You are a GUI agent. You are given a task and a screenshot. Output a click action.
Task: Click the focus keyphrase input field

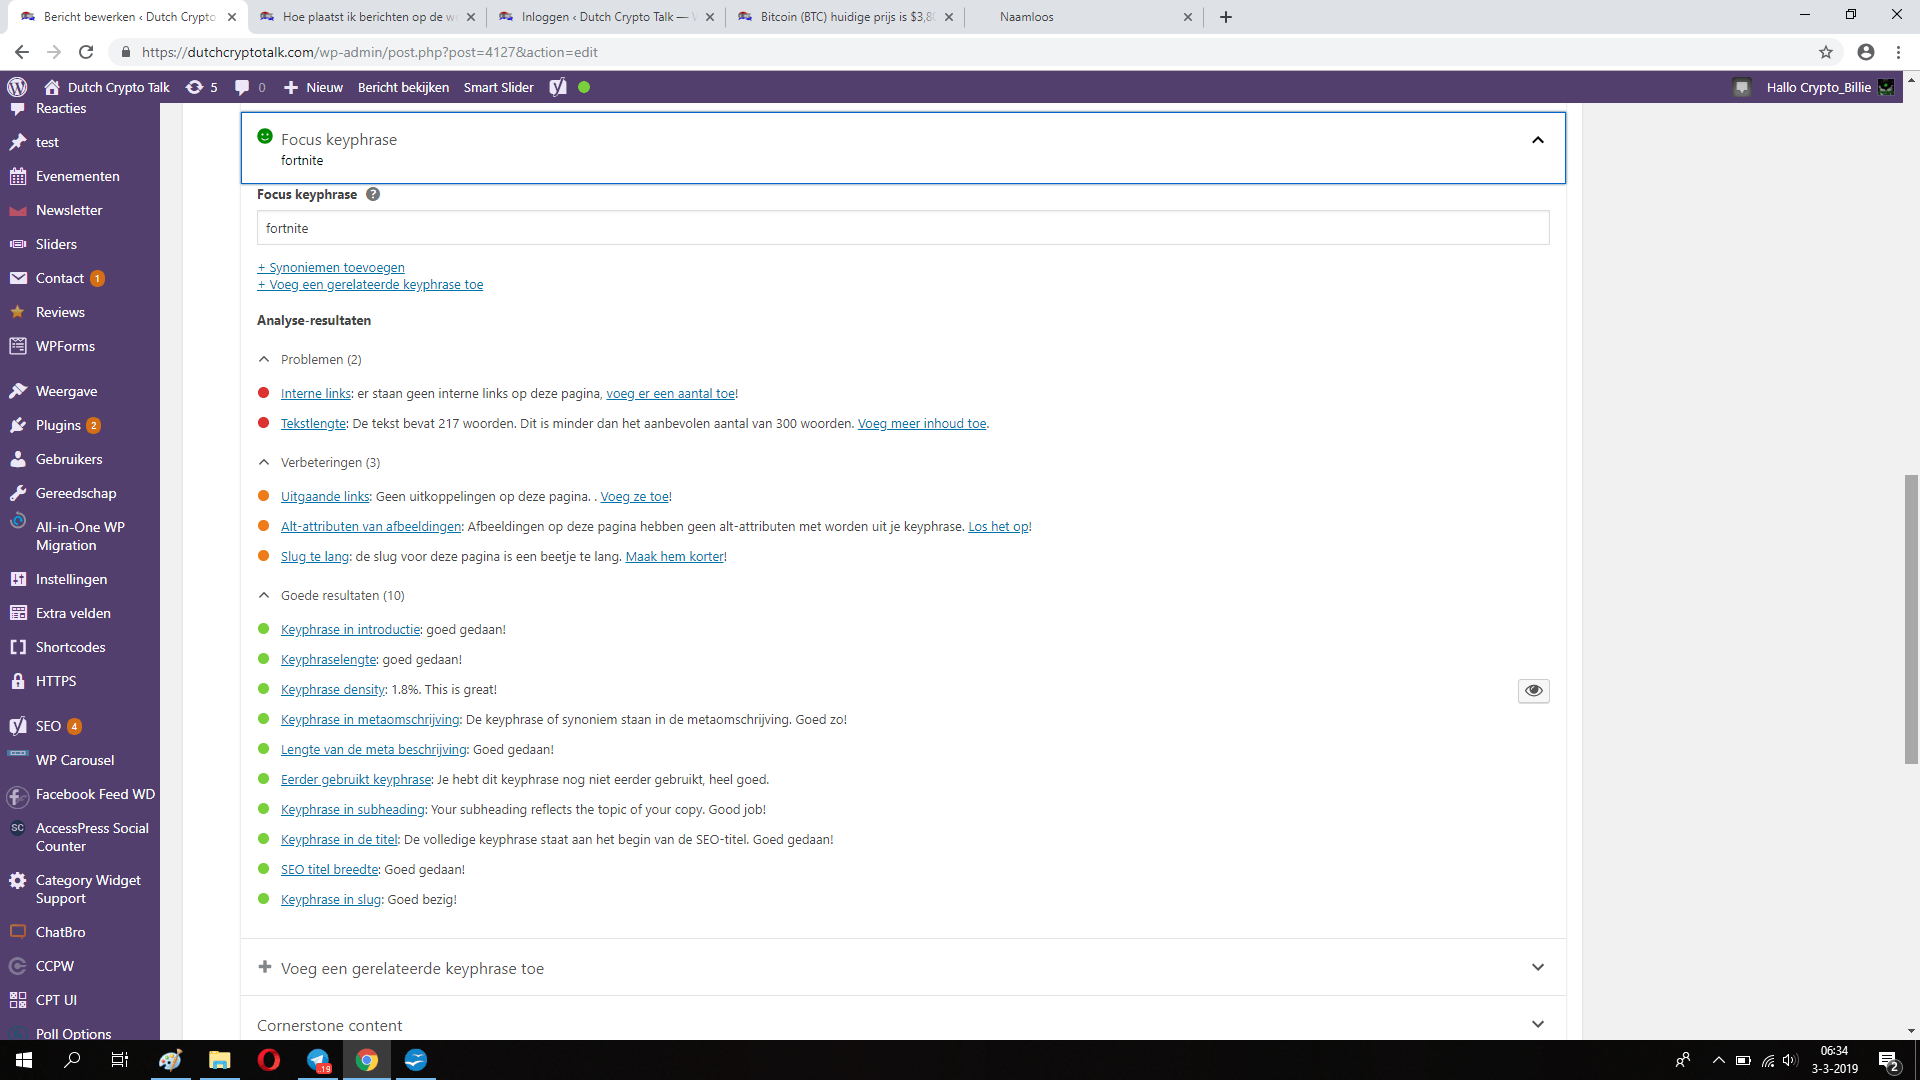(x=902, y=228)
